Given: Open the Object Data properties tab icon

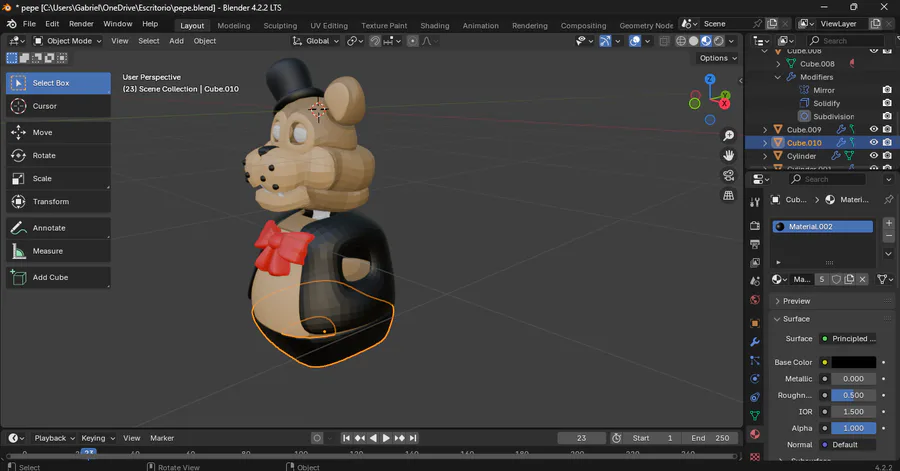Looking at the screenshot, I should click(x=755, y=415).
